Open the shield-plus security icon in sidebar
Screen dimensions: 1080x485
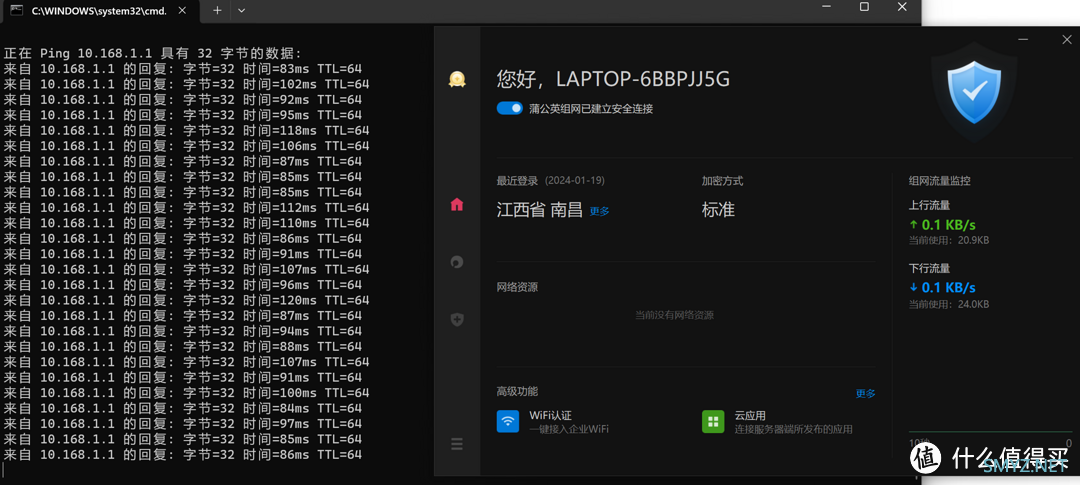click(457, 319)
